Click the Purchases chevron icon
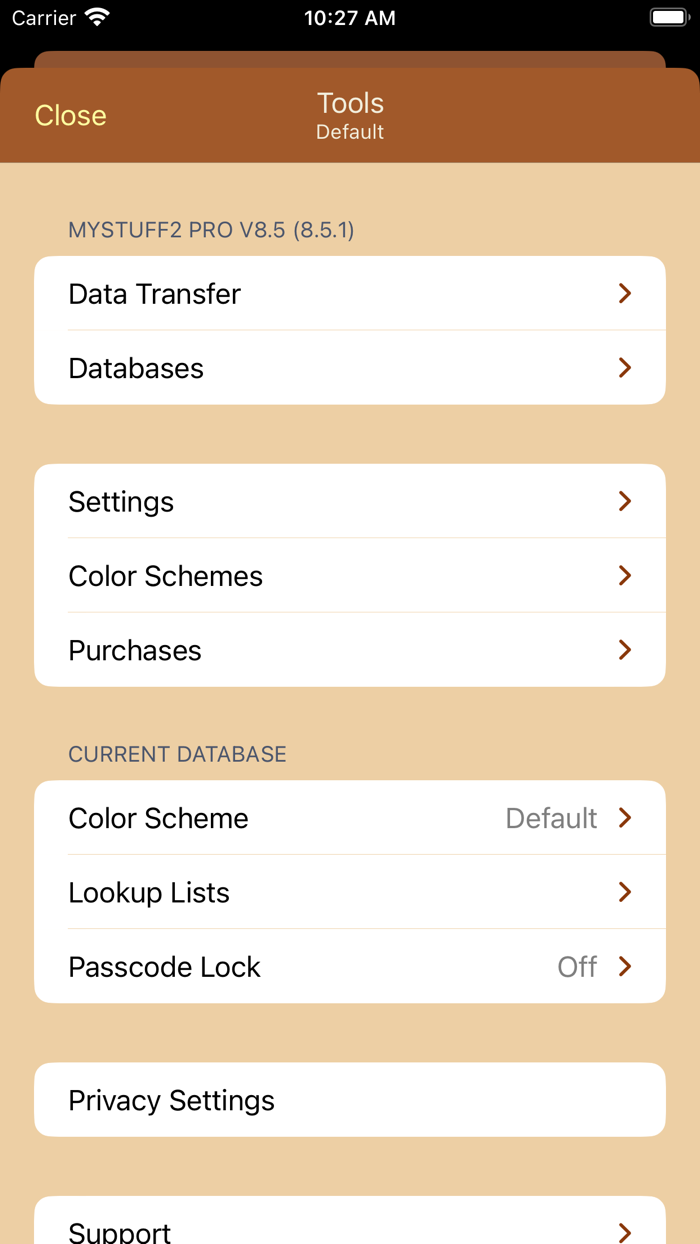This screenshot has height=1244, width=700. 625,650
